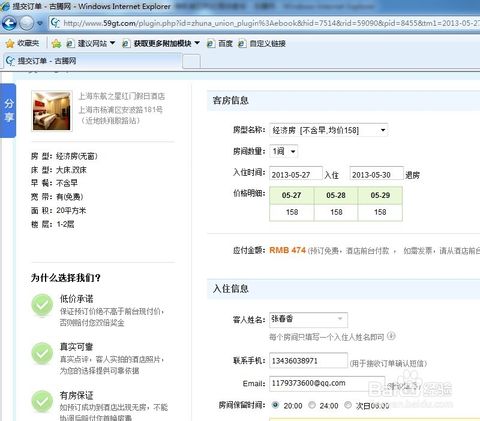The width and height of the screenshot is (480, 421).
Task: Select the 20:00 room hold time radio
Action: [275, 405]
